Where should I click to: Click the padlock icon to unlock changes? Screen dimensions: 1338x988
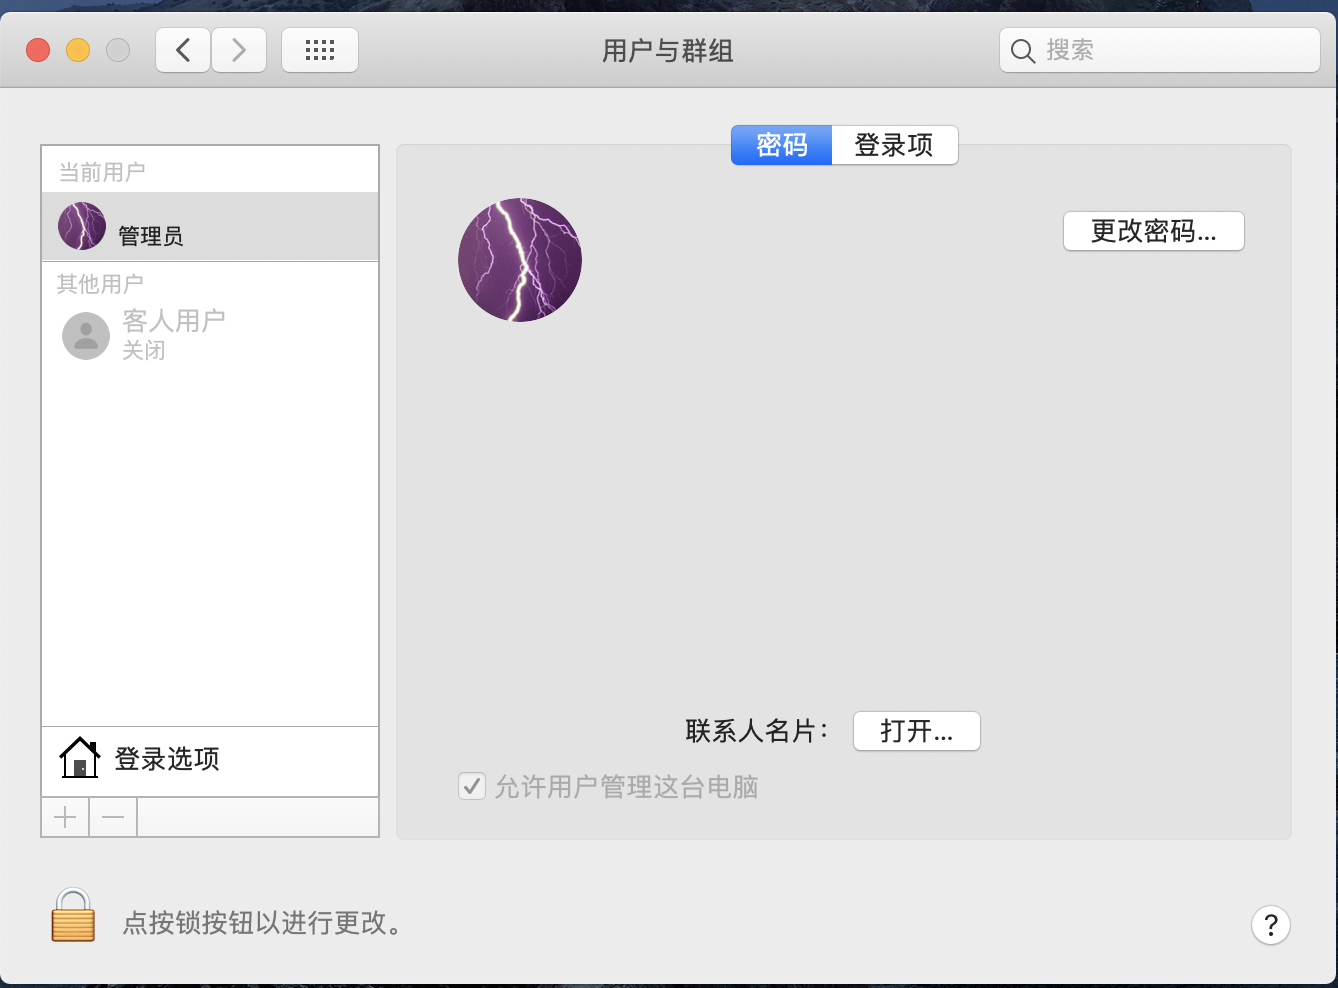73,916
